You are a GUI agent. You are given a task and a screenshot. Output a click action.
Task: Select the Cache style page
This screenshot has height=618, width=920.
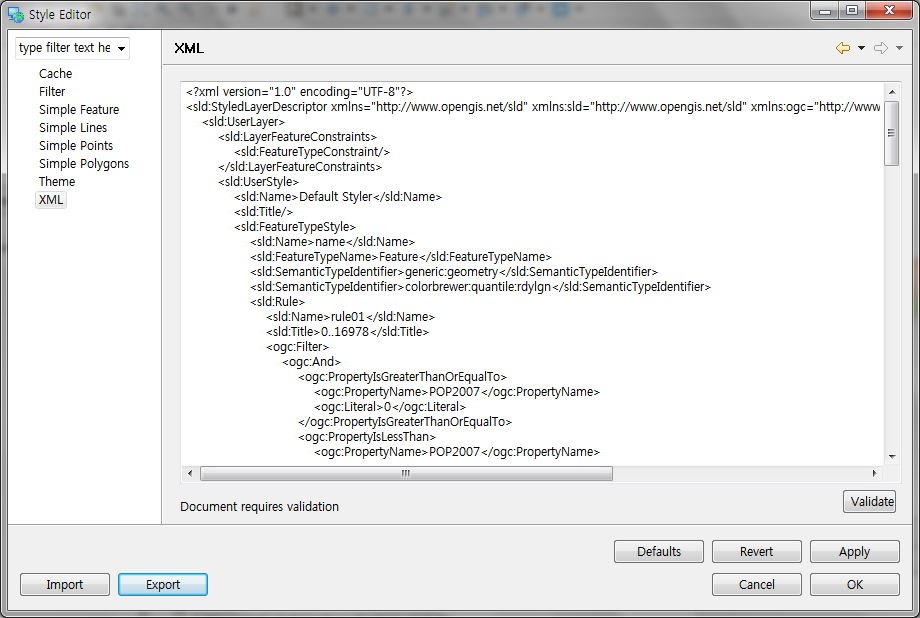(x=55, y=73)
